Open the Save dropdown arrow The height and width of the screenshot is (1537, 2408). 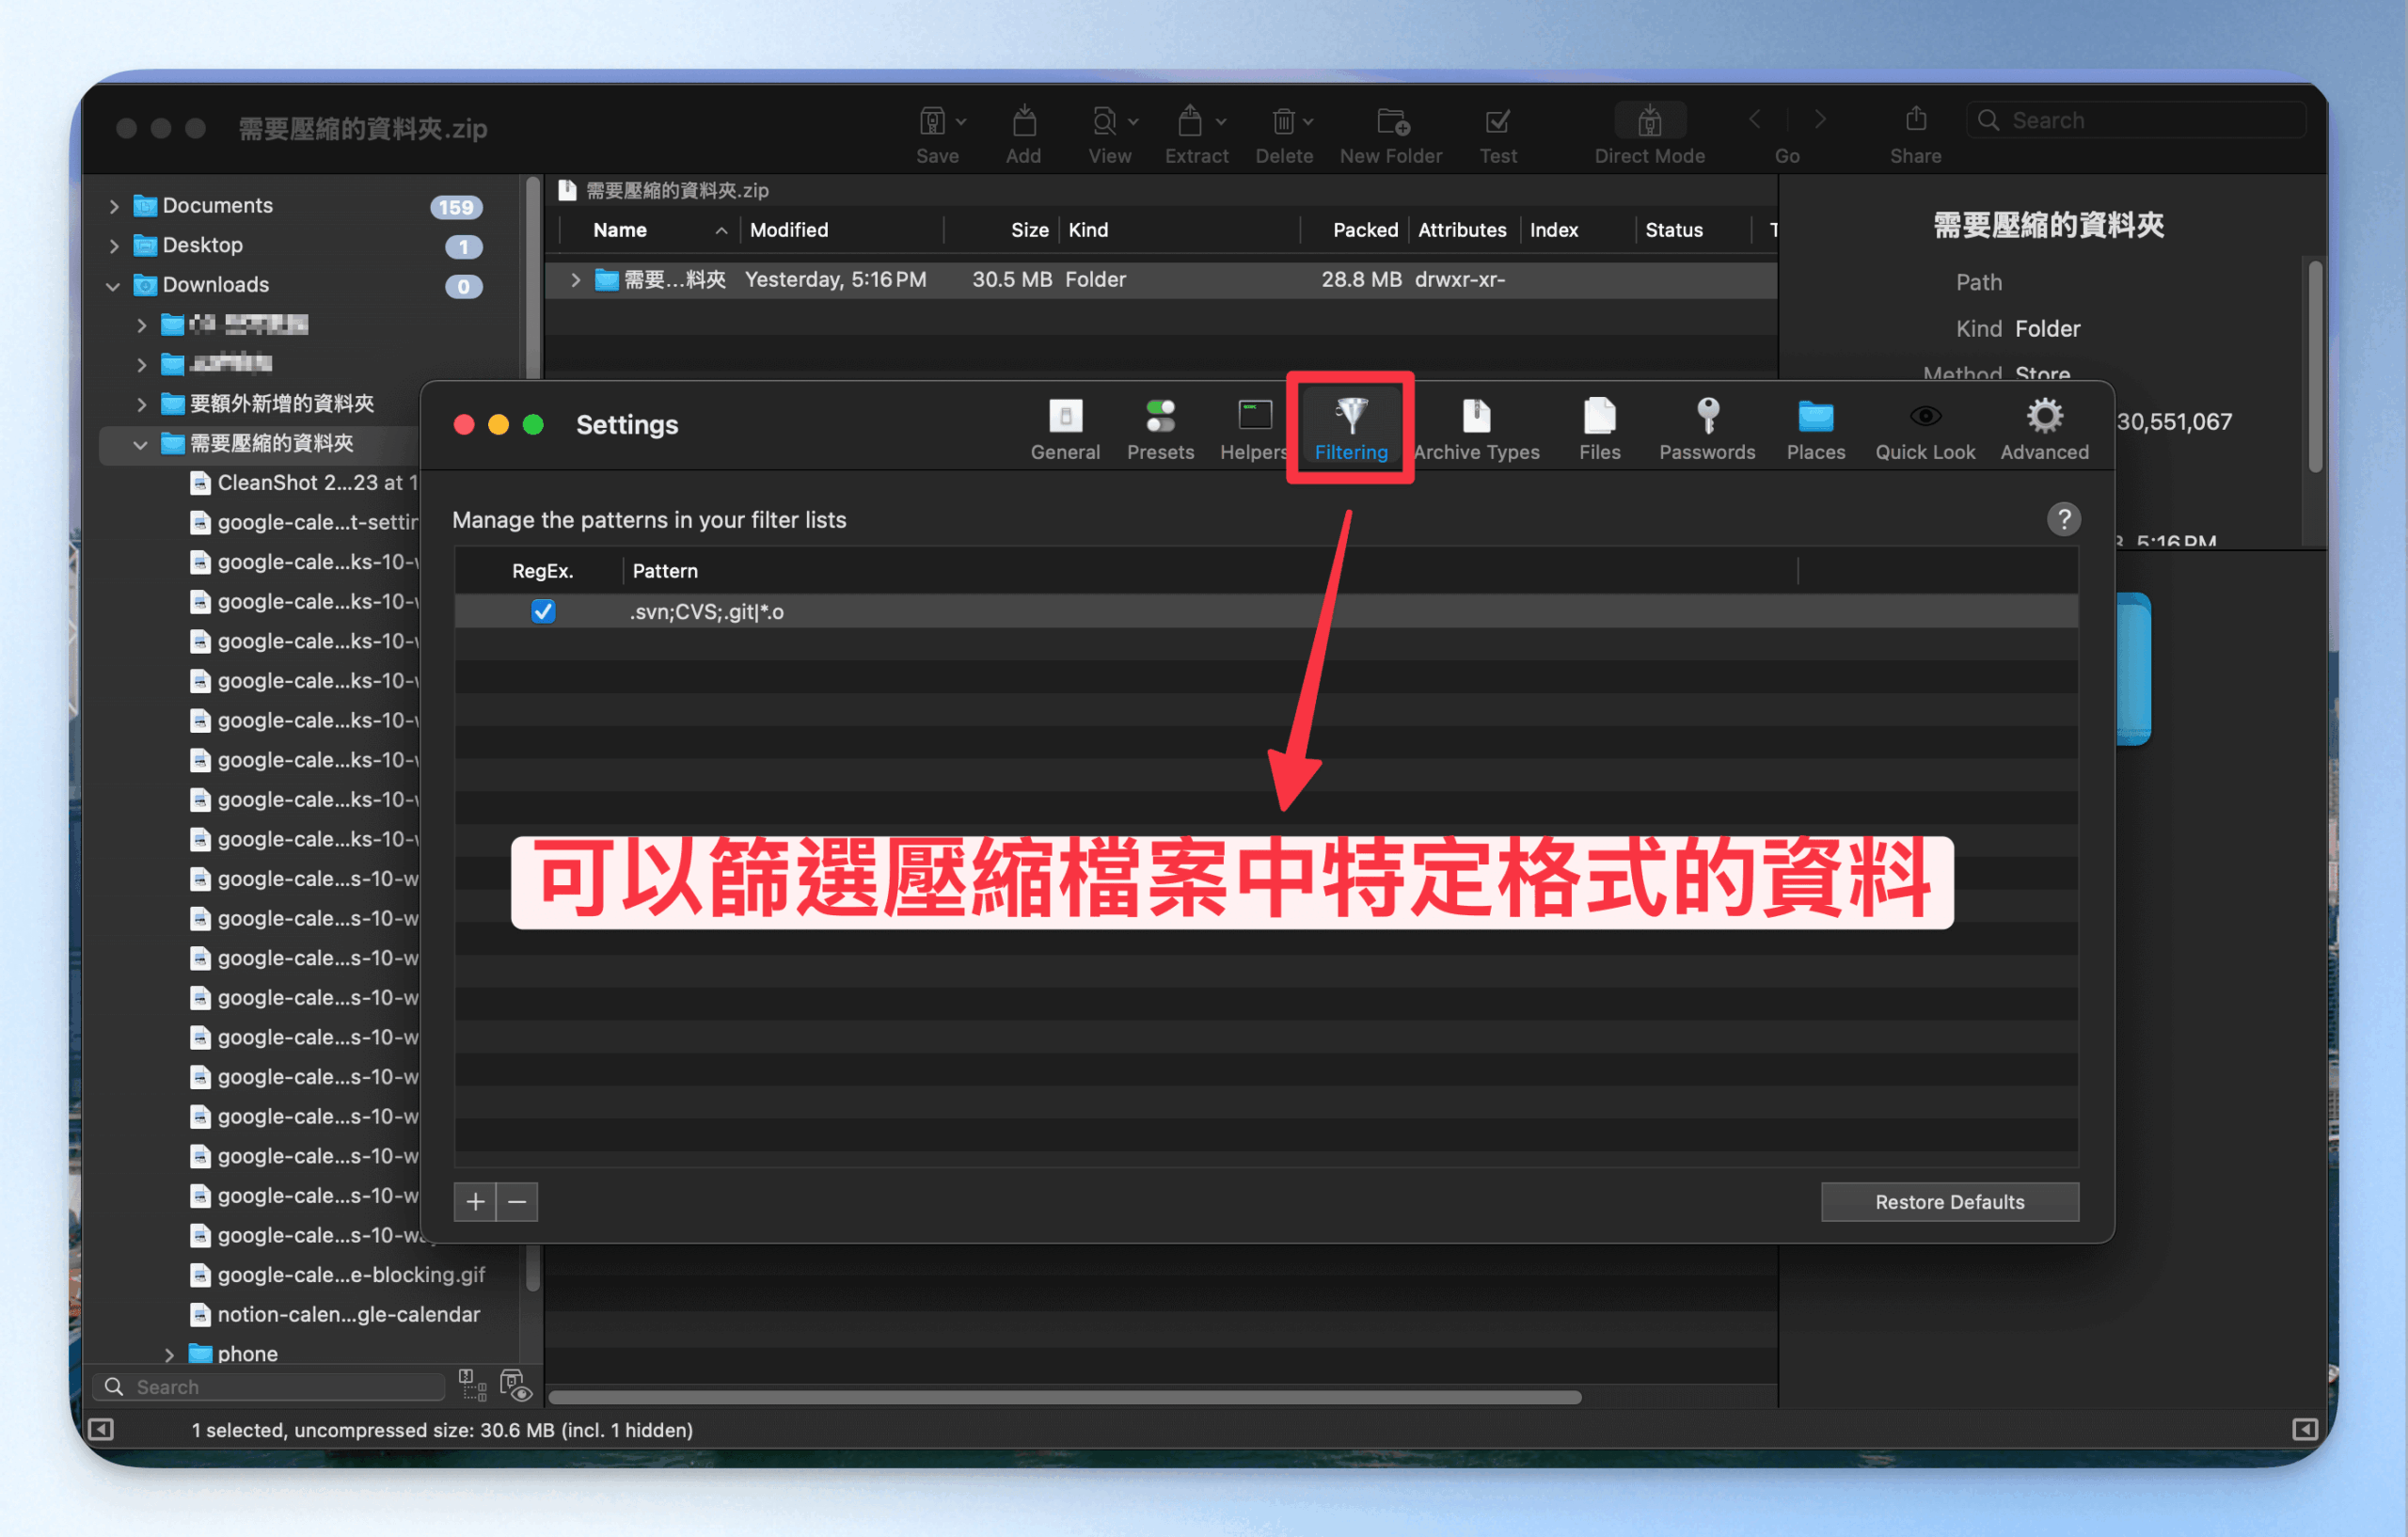pos(961,122)
